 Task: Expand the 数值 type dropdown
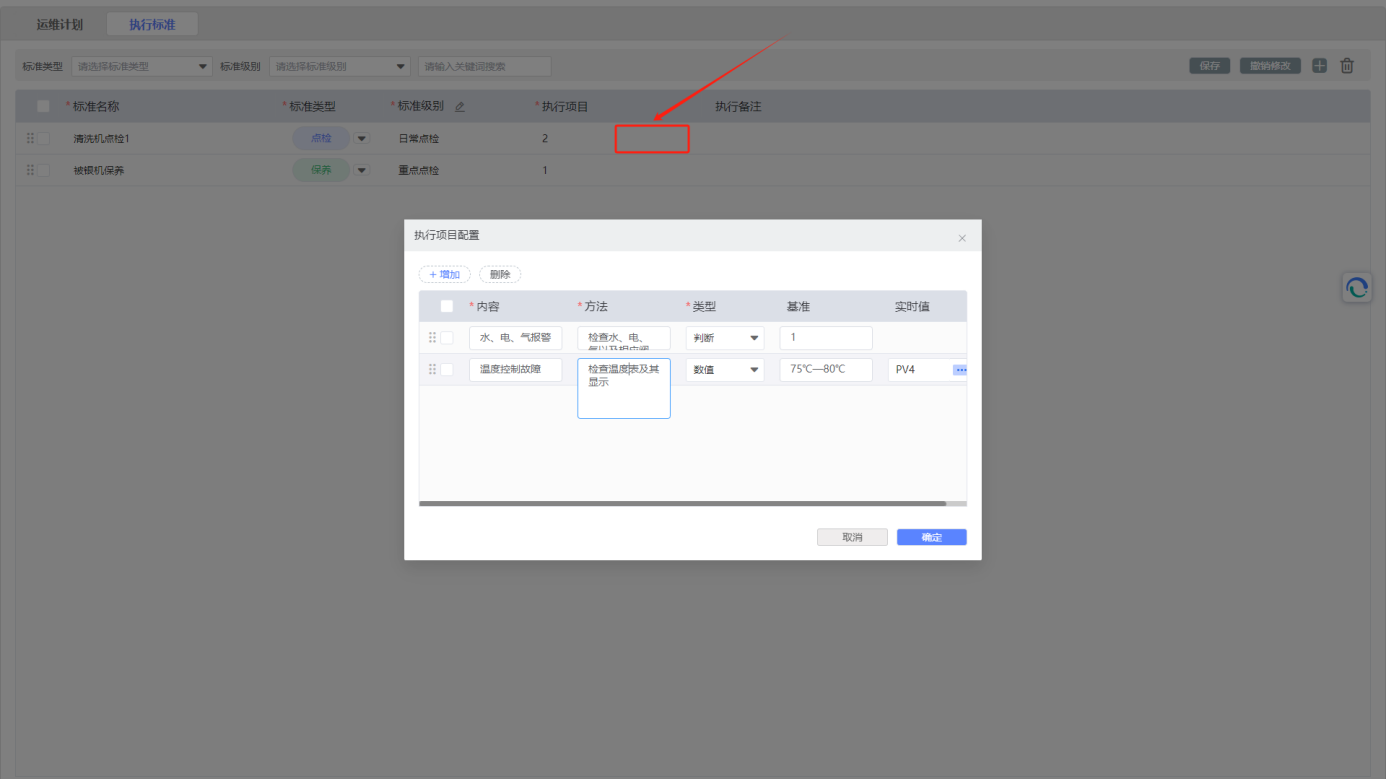click(724, 370)
